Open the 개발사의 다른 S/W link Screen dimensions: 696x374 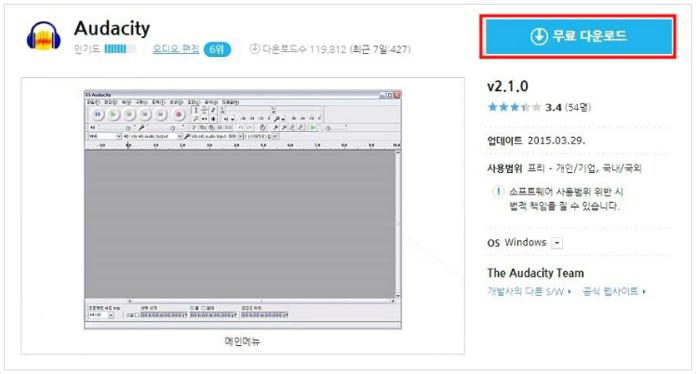tap(529, 291)
